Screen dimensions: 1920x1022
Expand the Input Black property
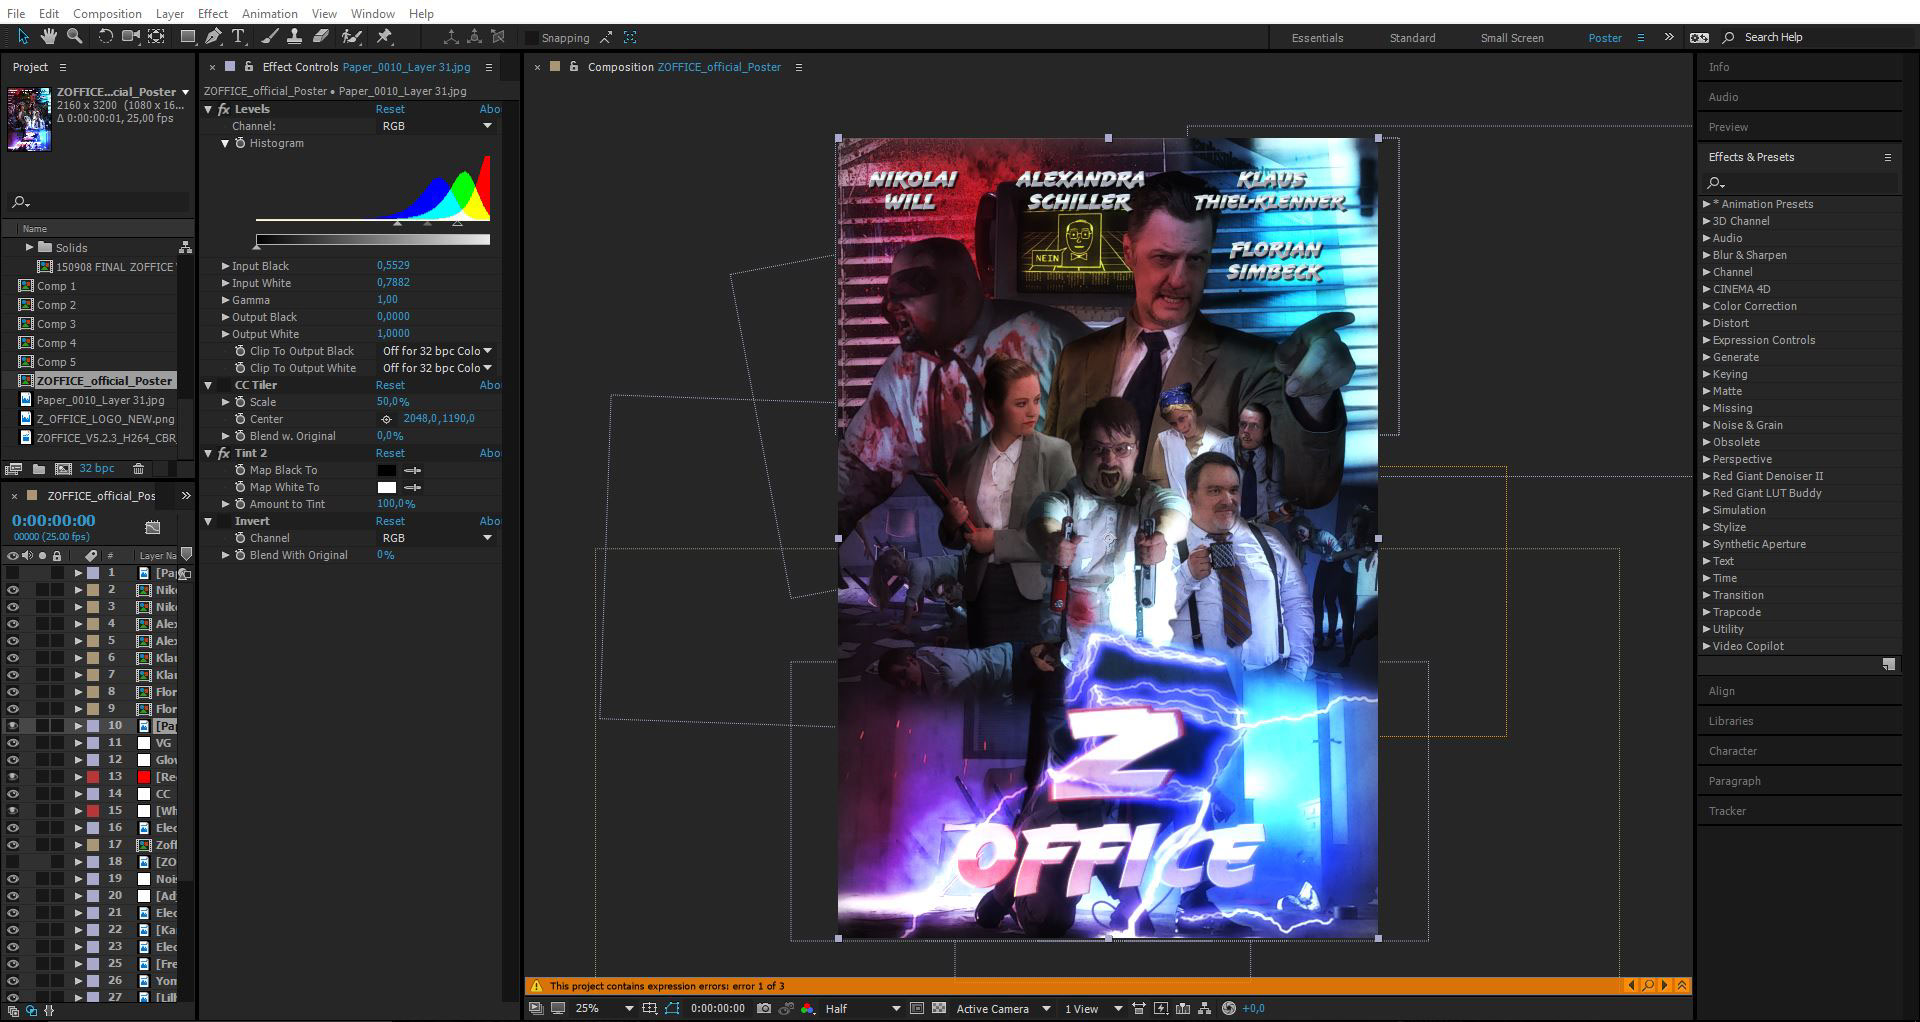click(x=225, y=266)
